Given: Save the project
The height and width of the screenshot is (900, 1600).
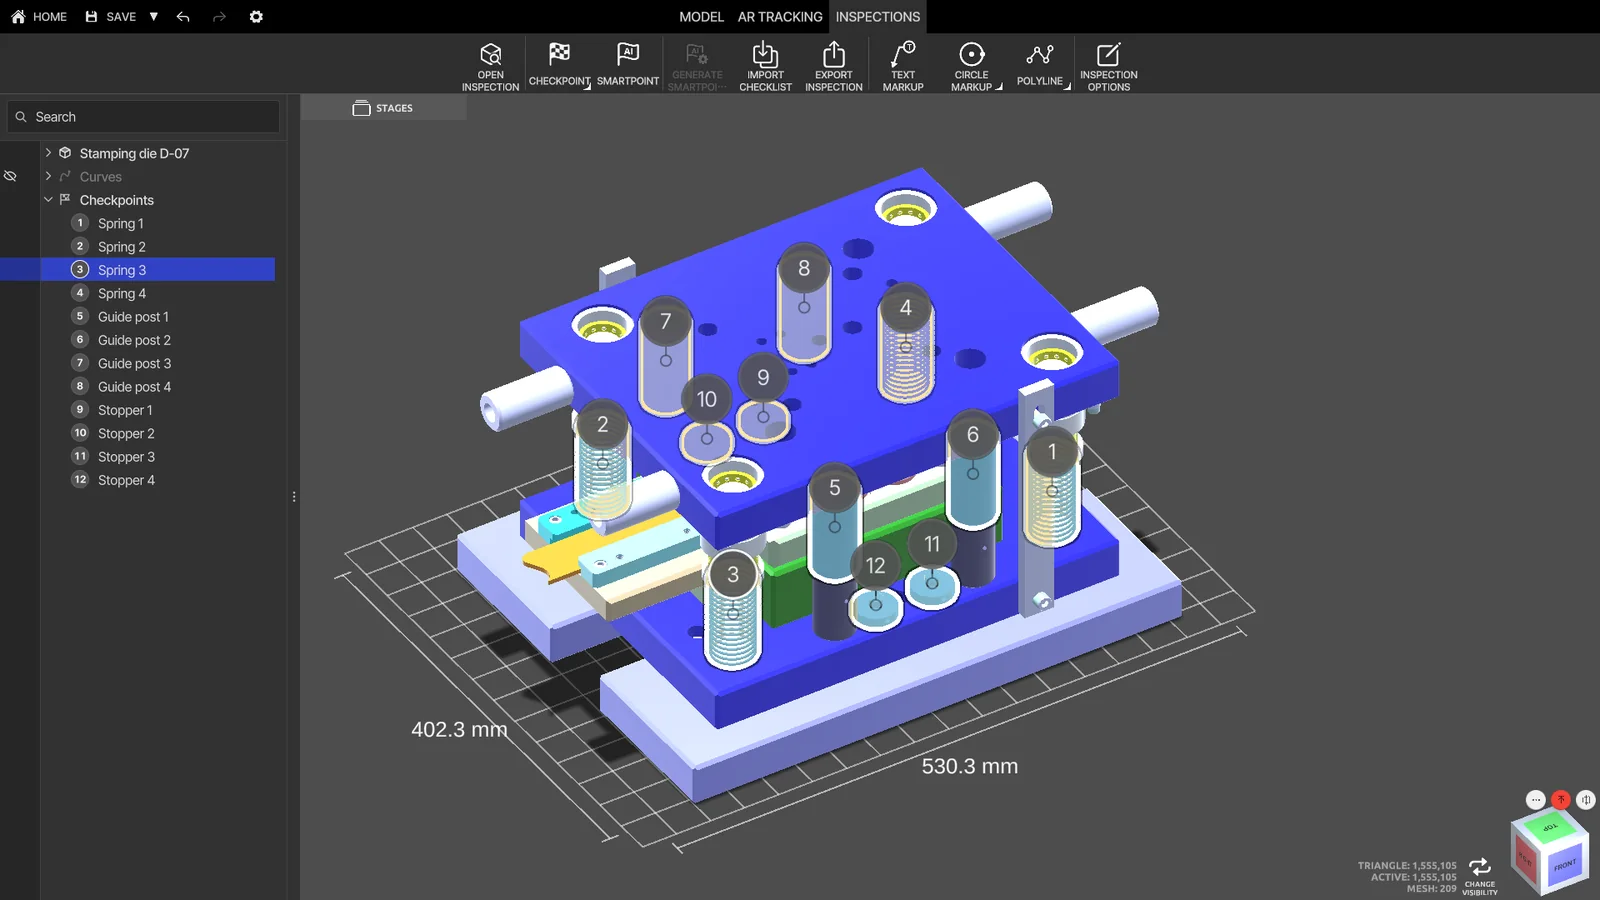Looking at the screenshot, I should pyautogui.click(x=111, y=17).
